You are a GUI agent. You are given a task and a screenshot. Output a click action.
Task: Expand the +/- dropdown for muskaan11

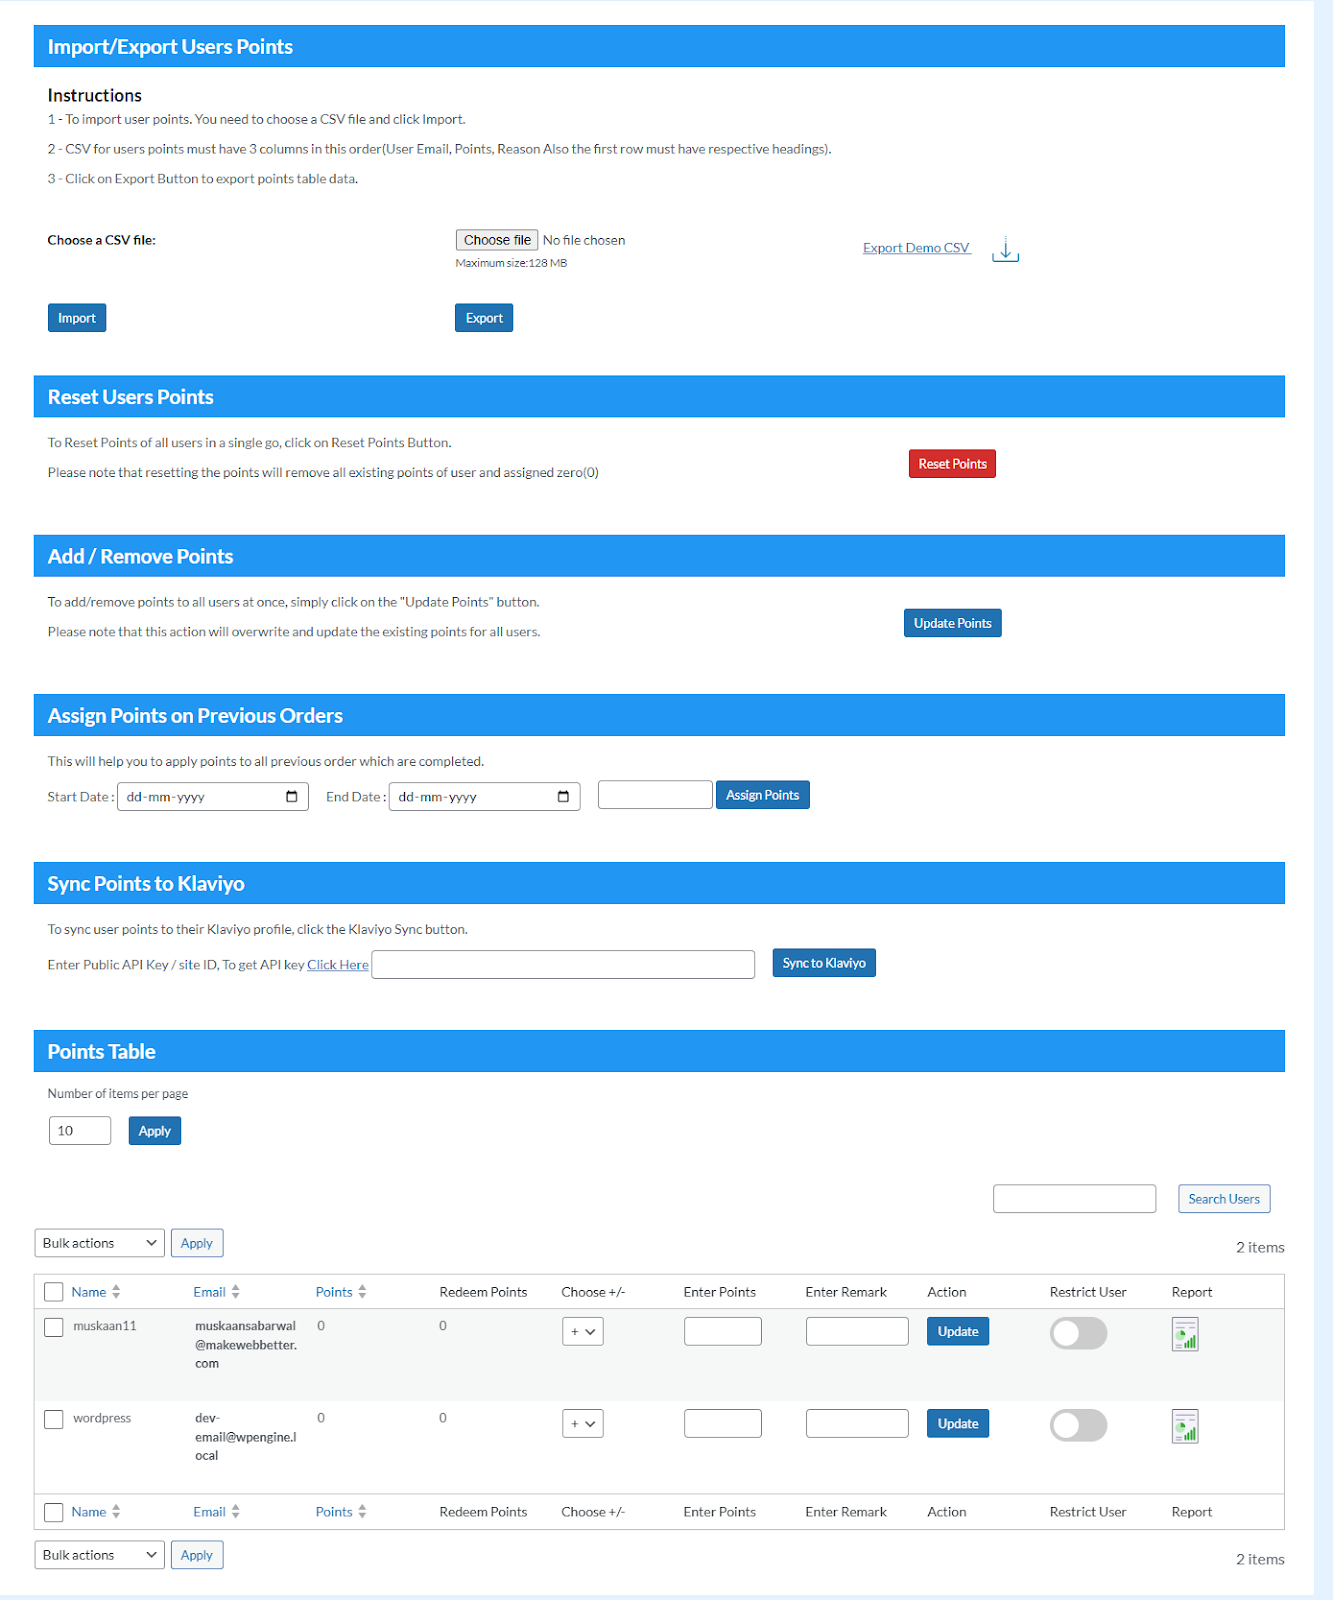pos(583,1332)
